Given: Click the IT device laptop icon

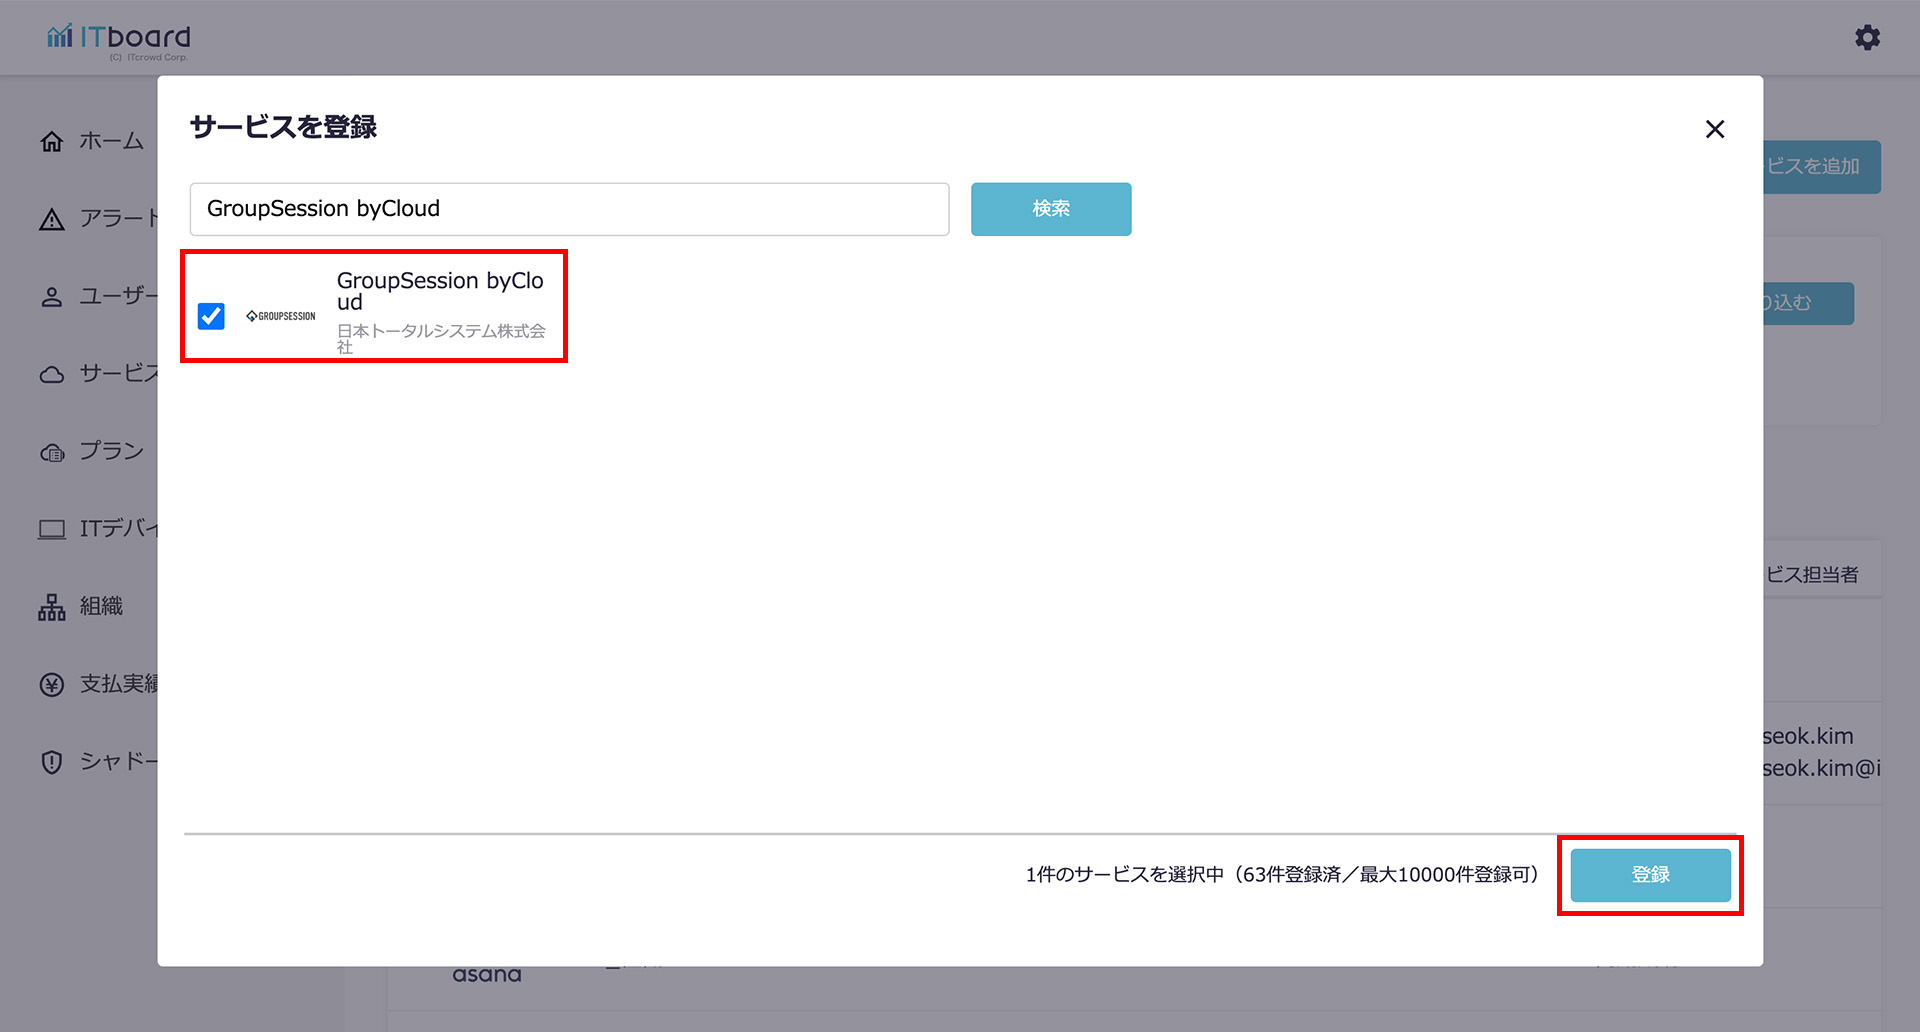Looking at the screenshot, I should [x=52, y=530].
